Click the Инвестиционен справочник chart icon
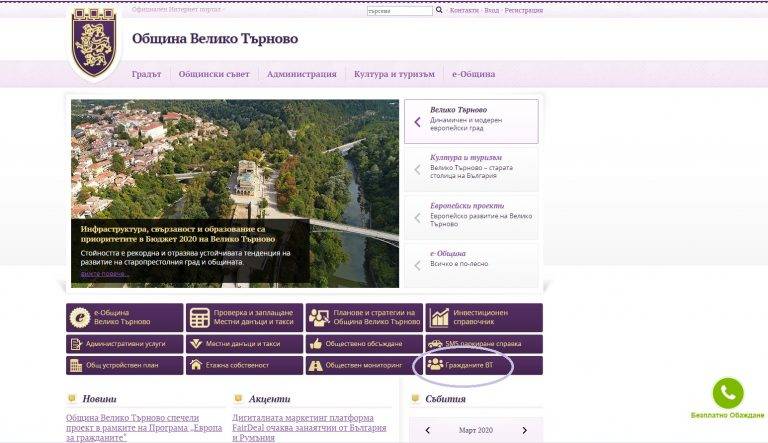The width and height of the screenshot is (768, 443). point(439,318)
